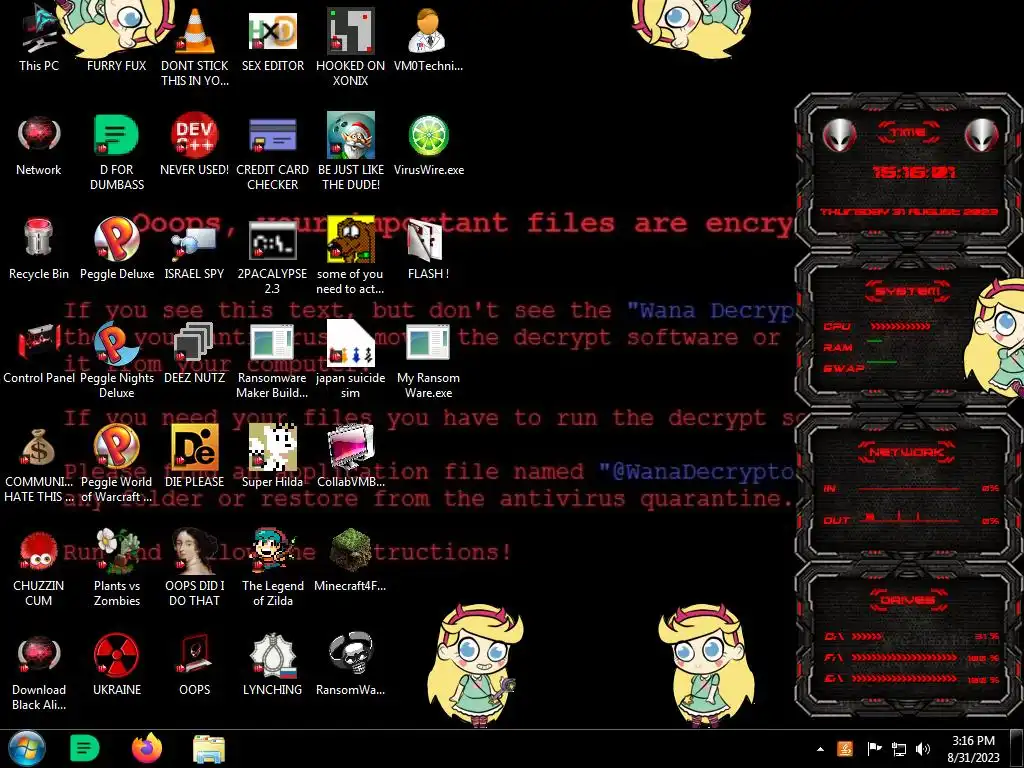The image size is (1024, 768).
Task: Select the money bag COMMUNI... HATE THIS icon
Action: pyautogui.click(x=39, y=464)
